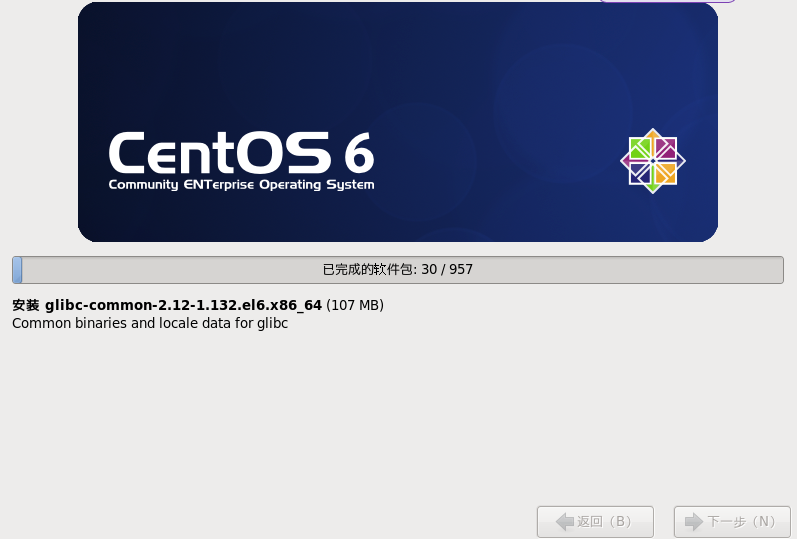
Task: Click the '已完成的软件包: 30 / 957' label
Action: pos(398,270)
